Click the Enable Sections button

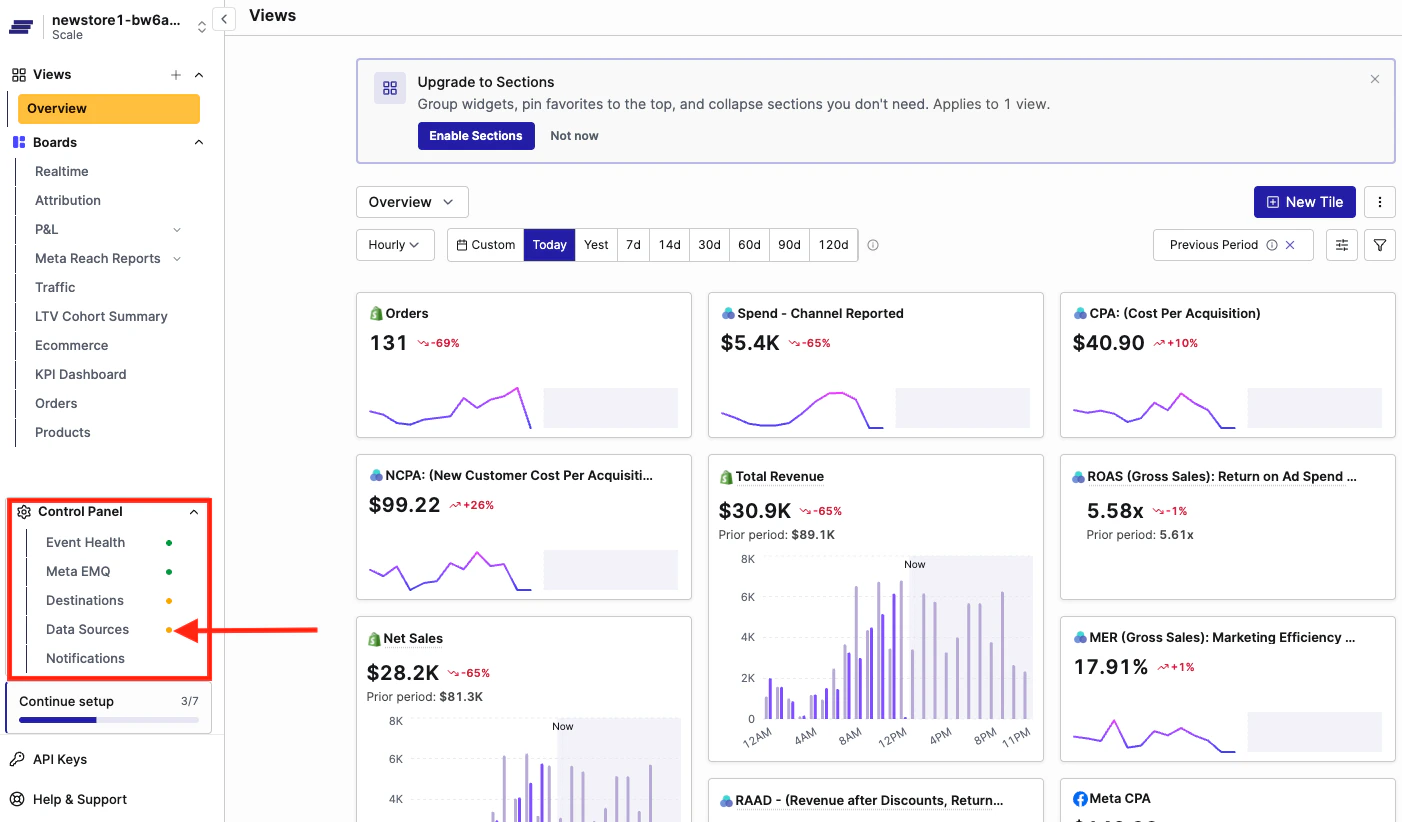(476, 136)
